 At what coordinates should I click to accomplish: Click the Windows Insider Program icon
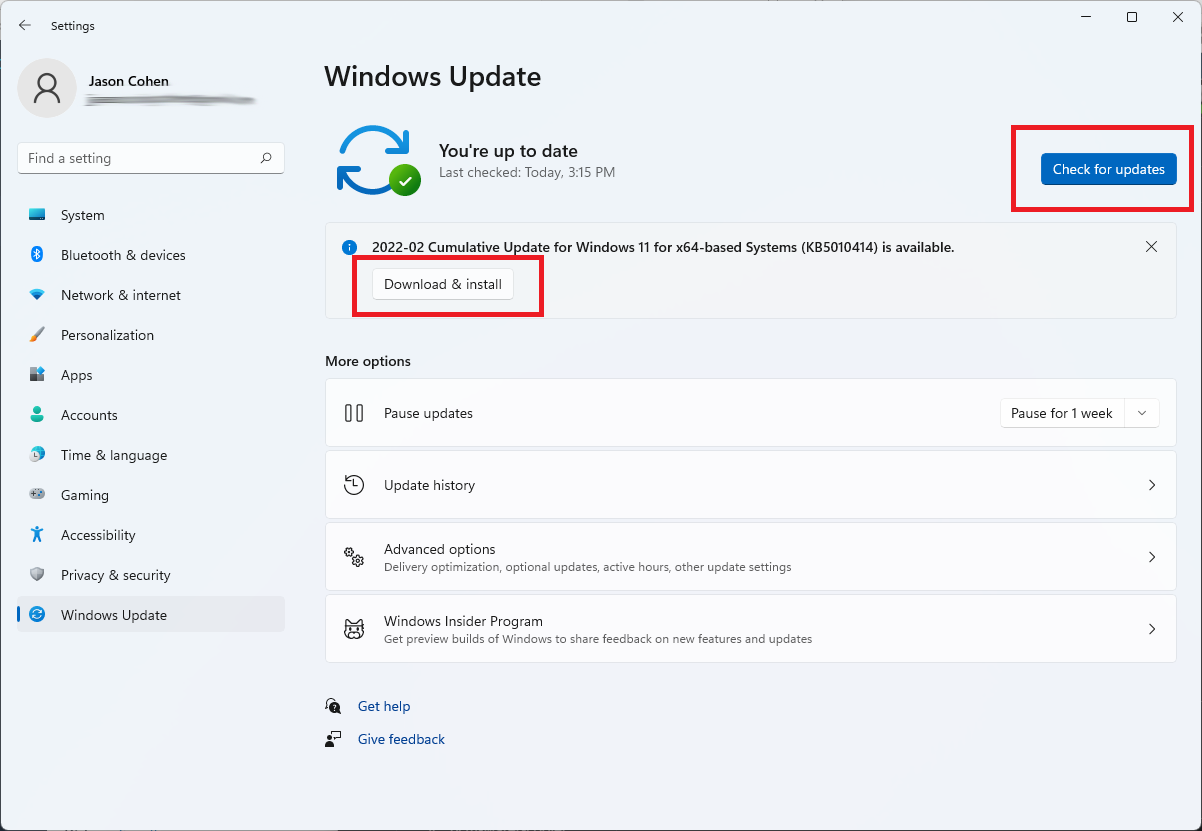(354, 628)
